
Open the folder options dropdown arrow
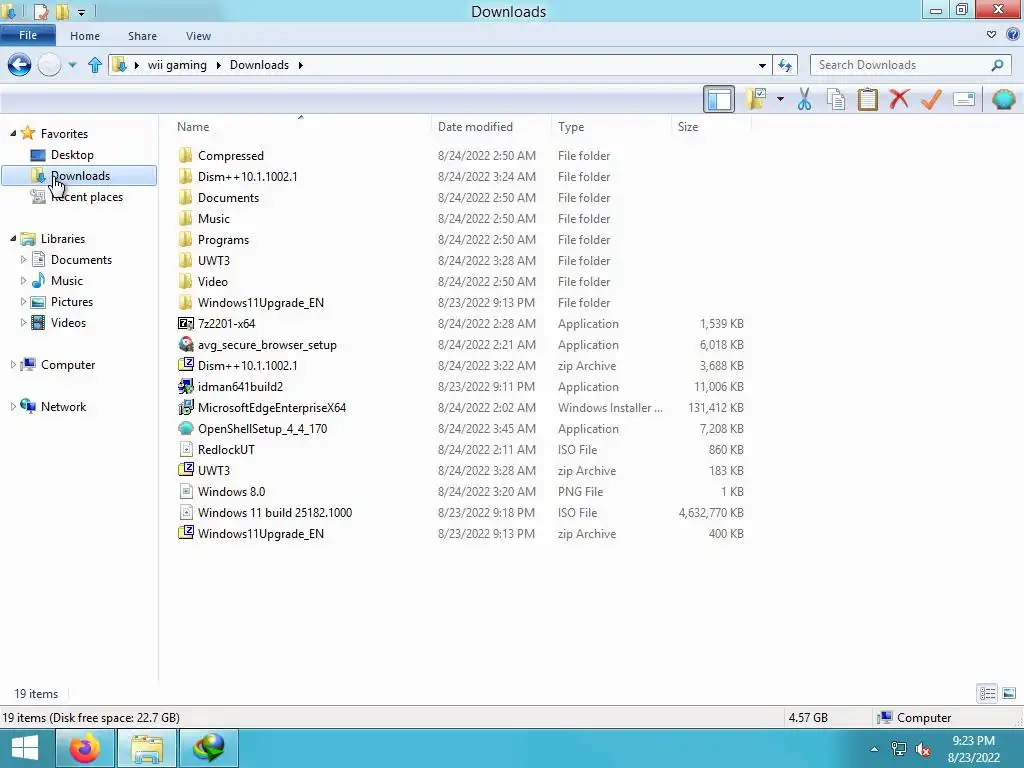pyautogui.click(x=780, y=100)
